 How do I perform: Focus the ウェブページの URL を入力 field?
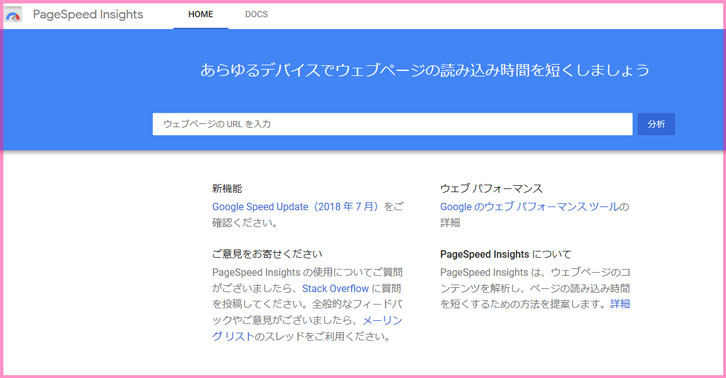coord(392,124)
